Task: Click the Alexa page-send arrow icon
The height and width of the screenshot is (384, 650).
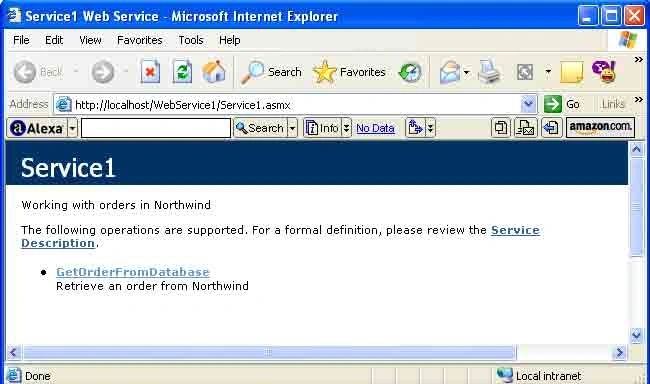Action: click(415, 128)
